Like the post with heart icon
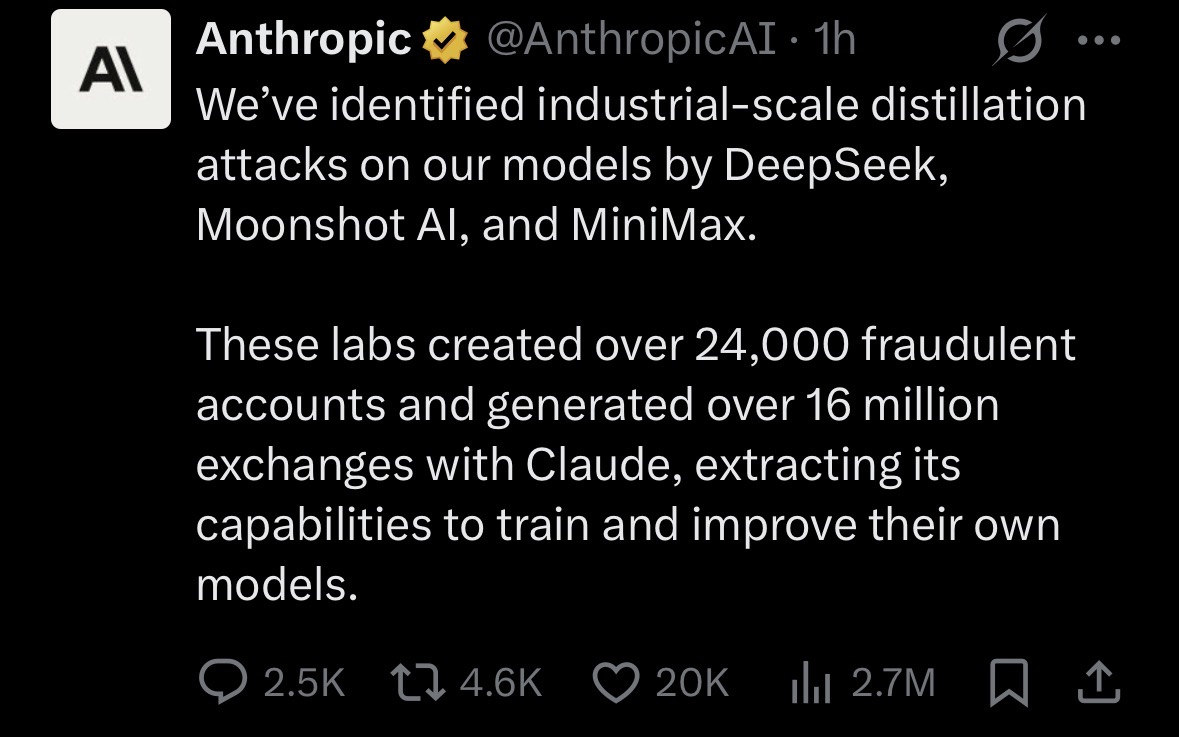This screenshot has width=1179, height=737. (616, 682)
